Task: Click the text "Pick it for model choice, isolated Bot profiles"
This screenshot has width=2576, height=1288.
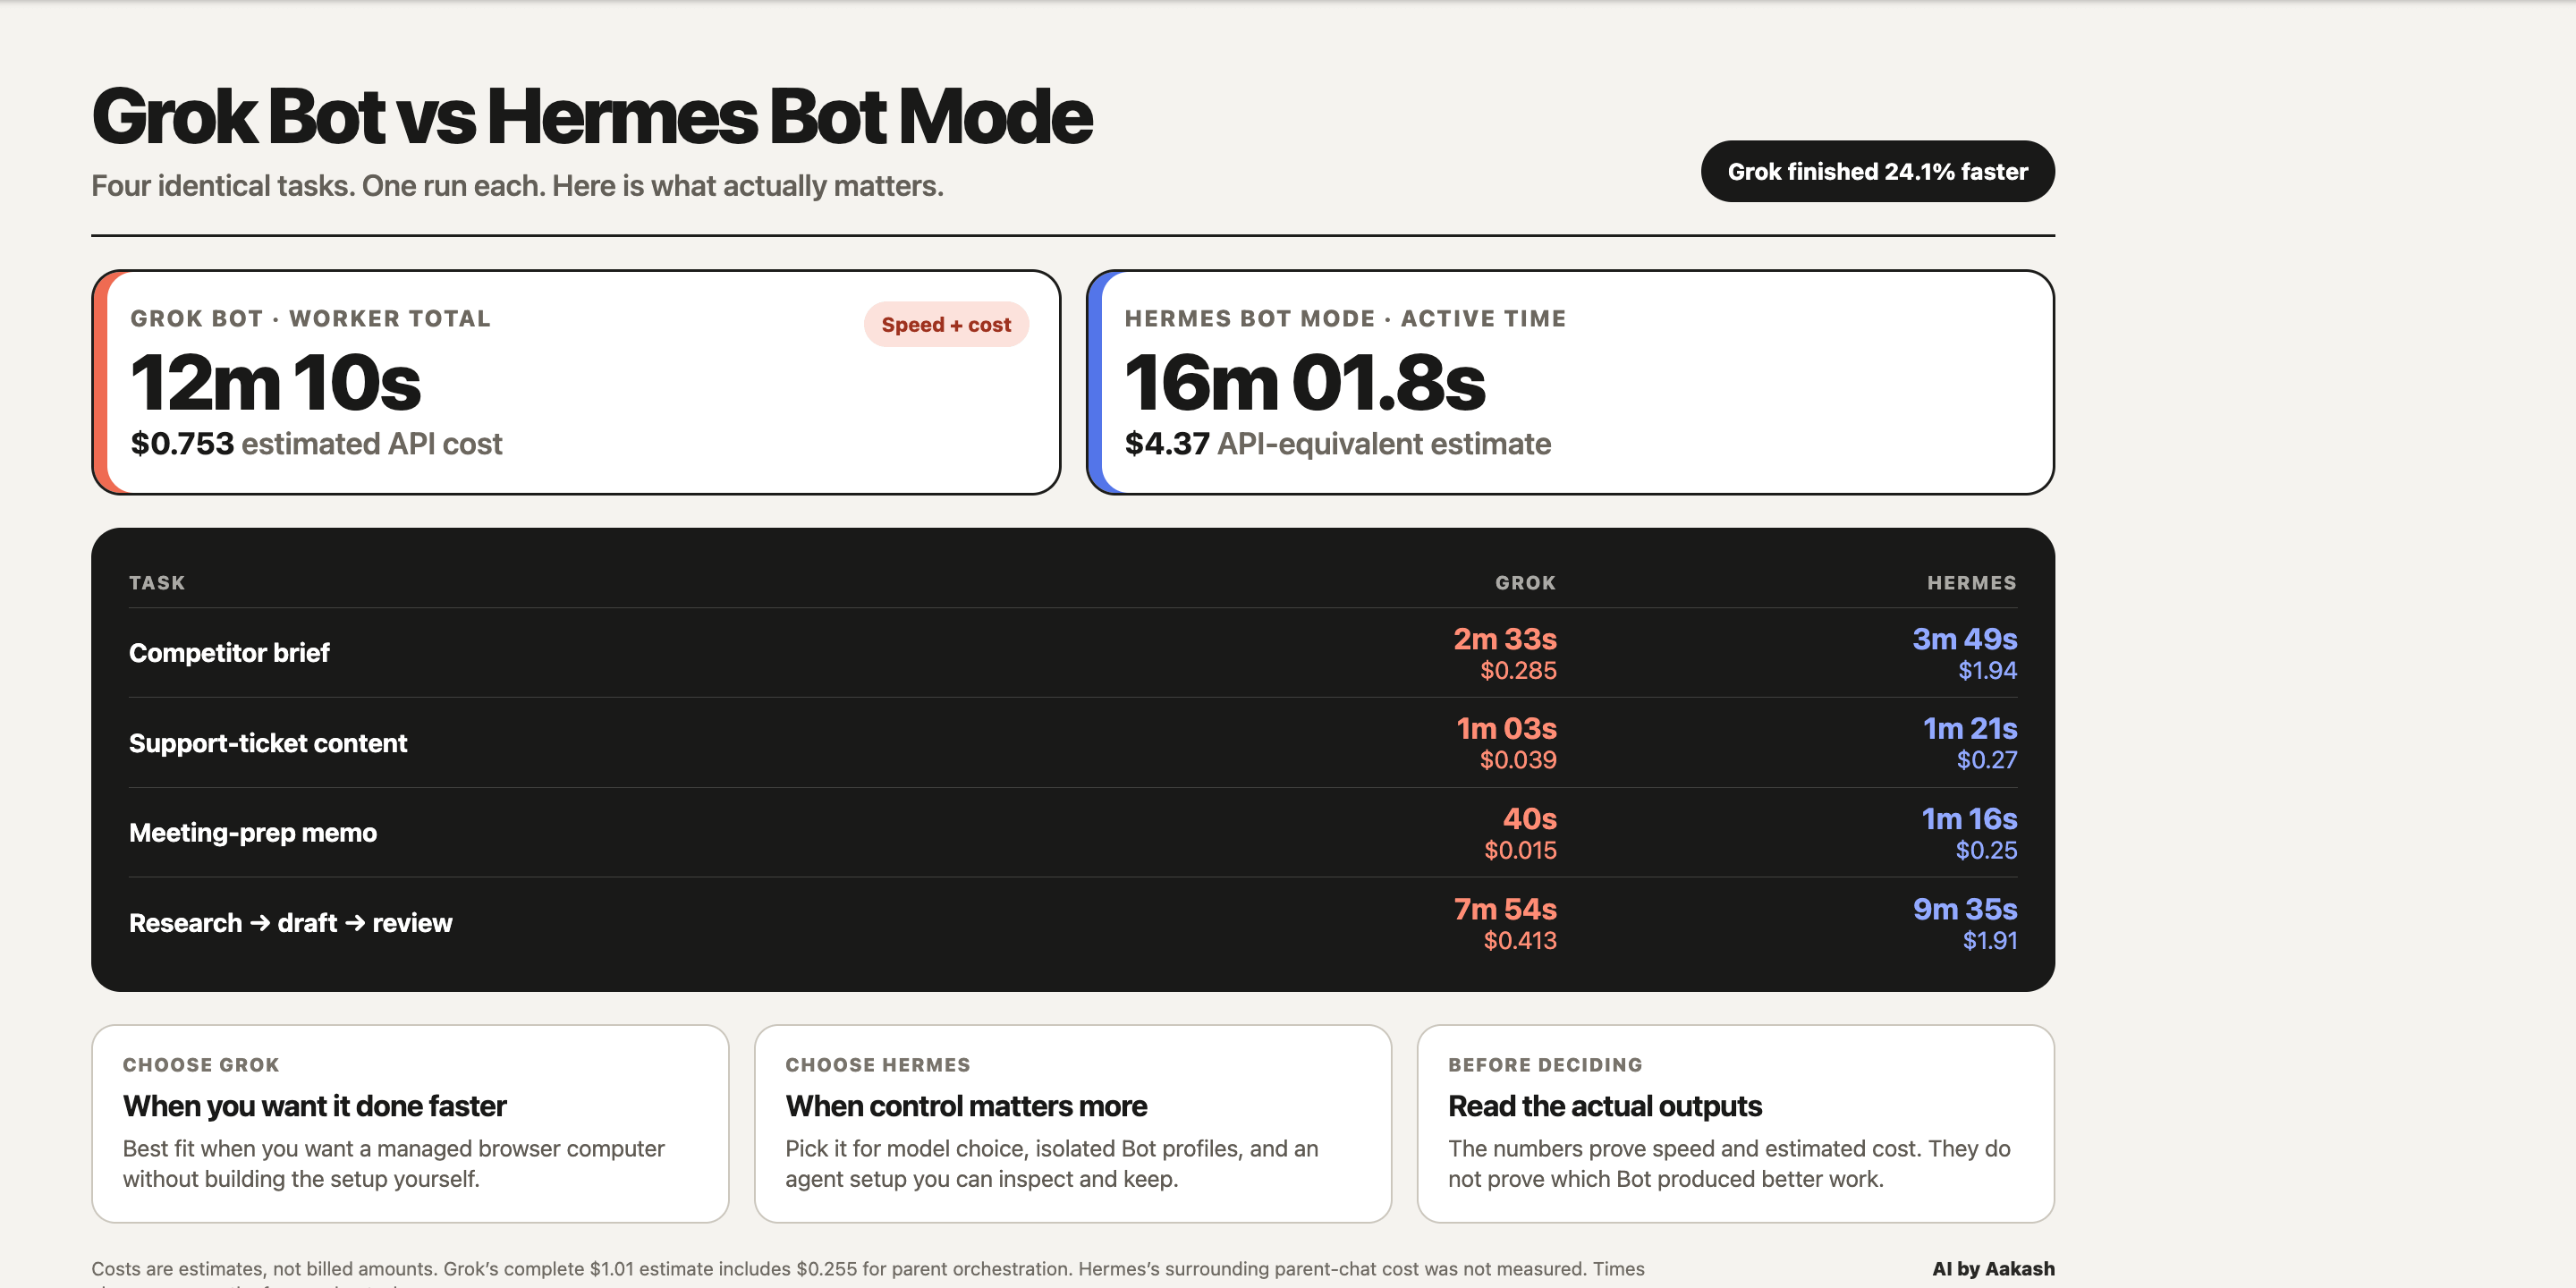Action: [1013, 1148]
